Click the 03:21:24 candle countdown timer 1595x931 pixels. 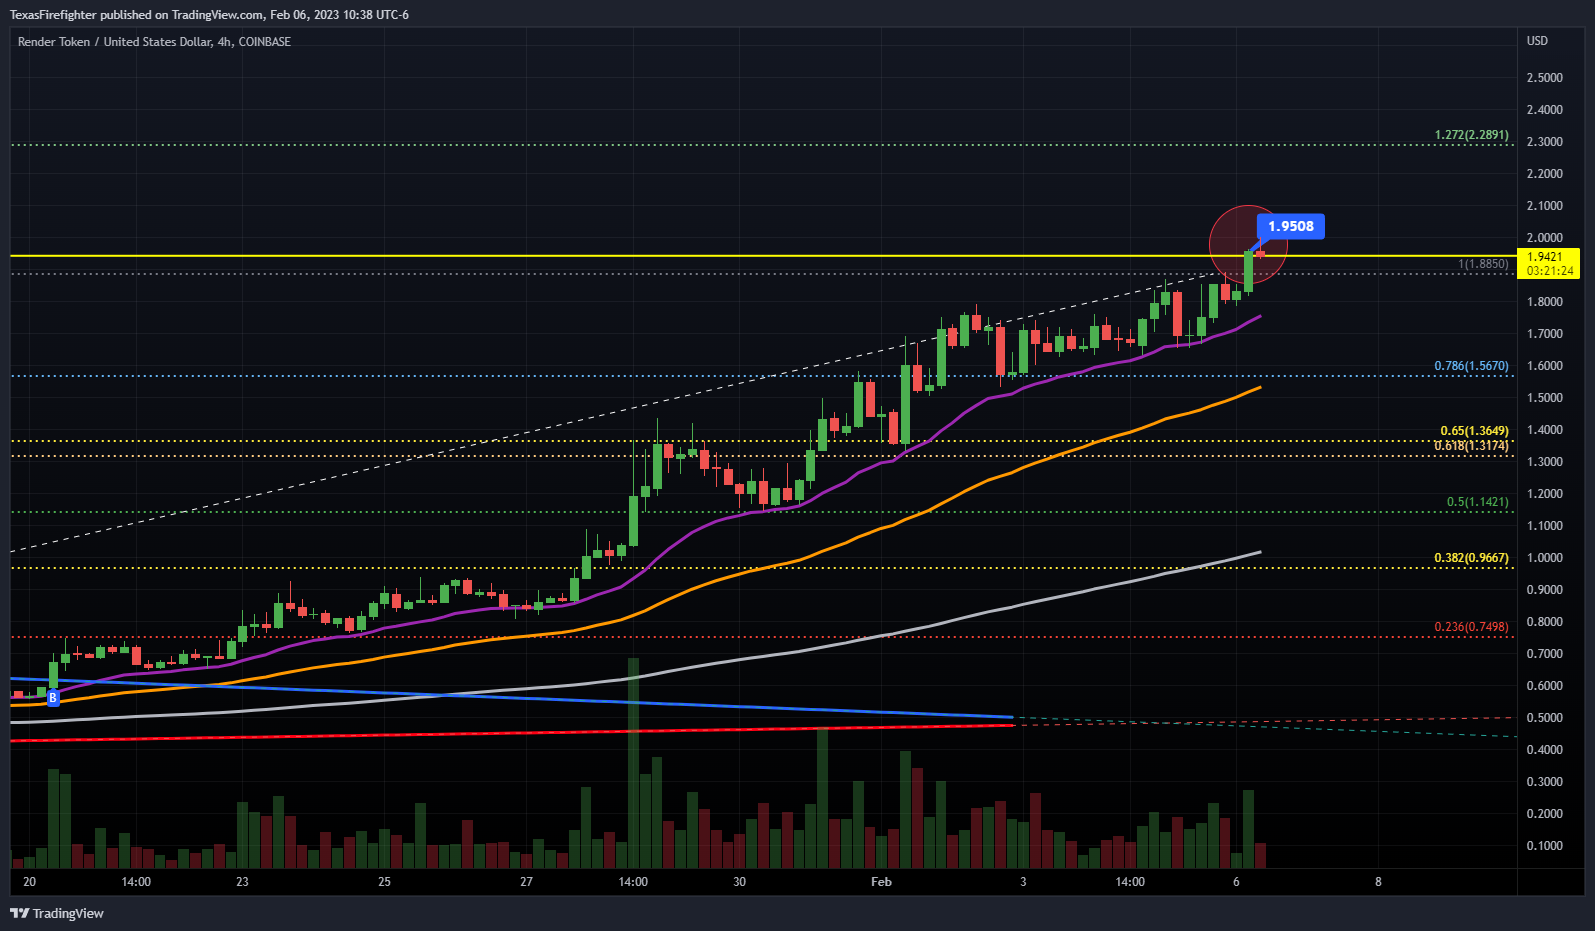(1548, 271)
